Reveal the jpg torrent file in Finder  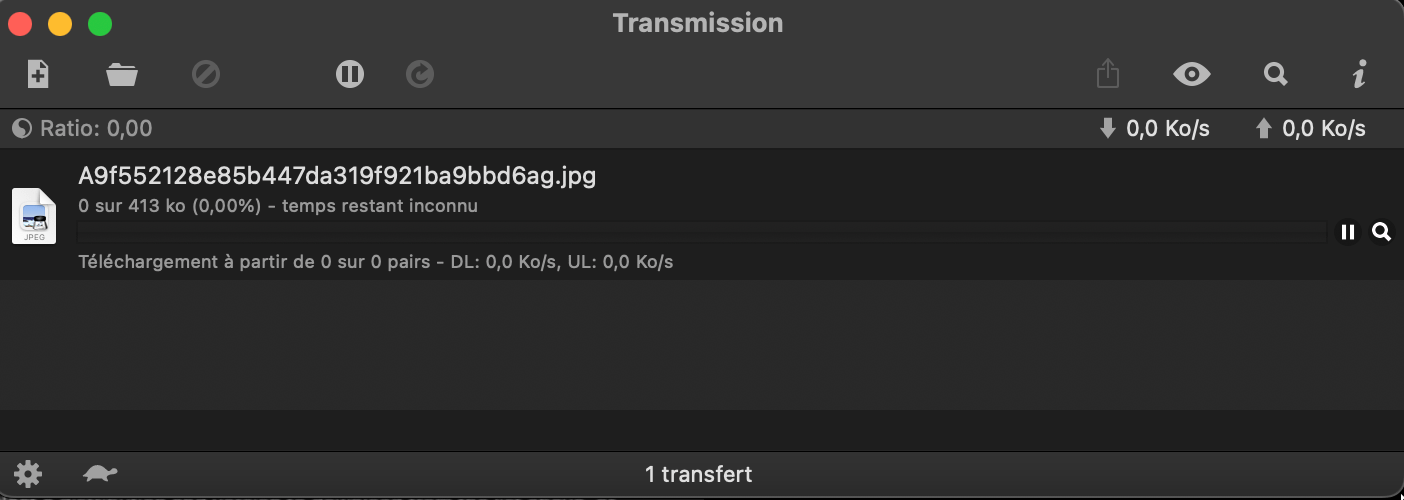pos(1382,232)
